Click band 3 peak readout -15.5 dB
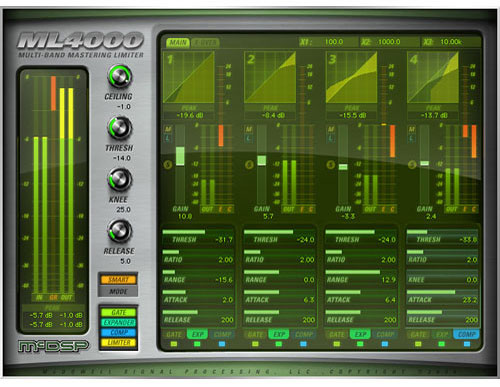The image size is (500, 387). [x=352, y=115]
